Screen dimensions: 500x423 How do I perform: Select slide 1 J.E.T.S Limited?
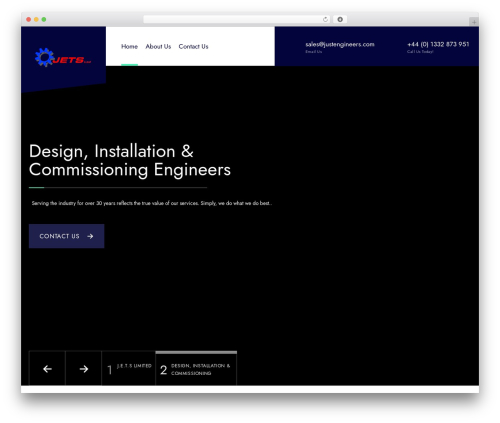(129, 369)
